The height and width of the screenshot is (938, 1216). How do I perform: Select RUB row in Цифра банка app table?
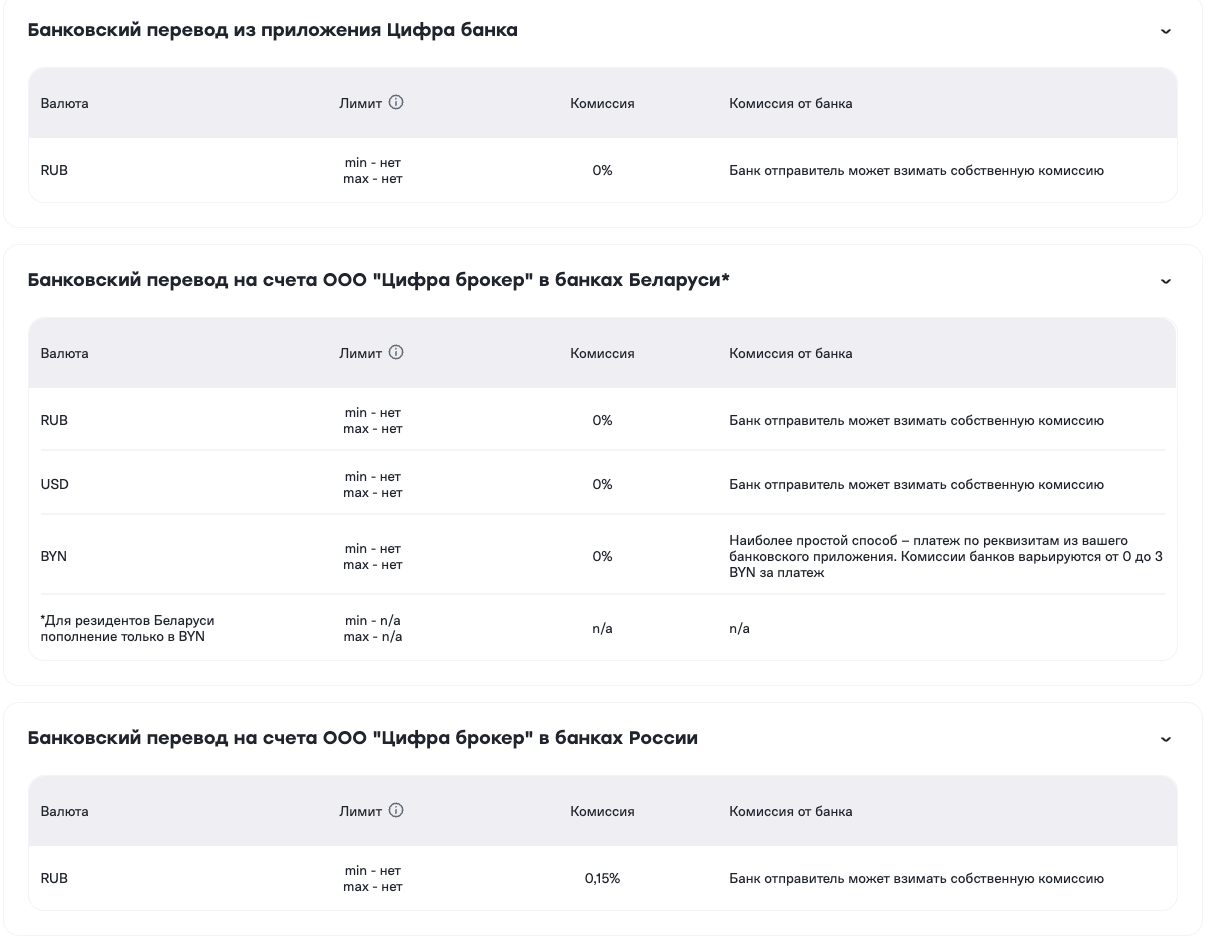point(54,171)
